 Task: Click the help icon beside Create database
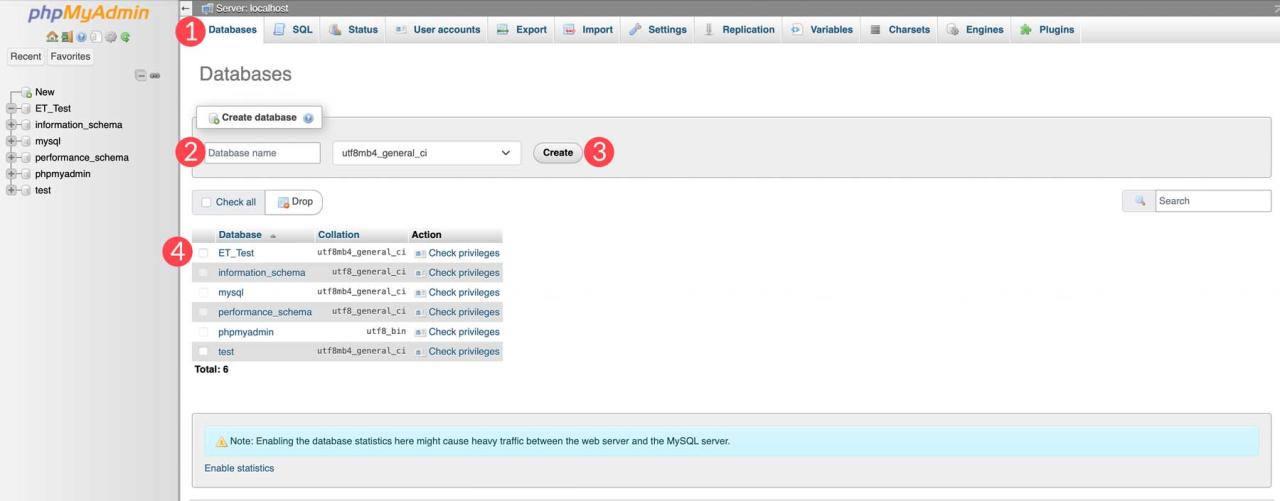click(x=308, y=118)
